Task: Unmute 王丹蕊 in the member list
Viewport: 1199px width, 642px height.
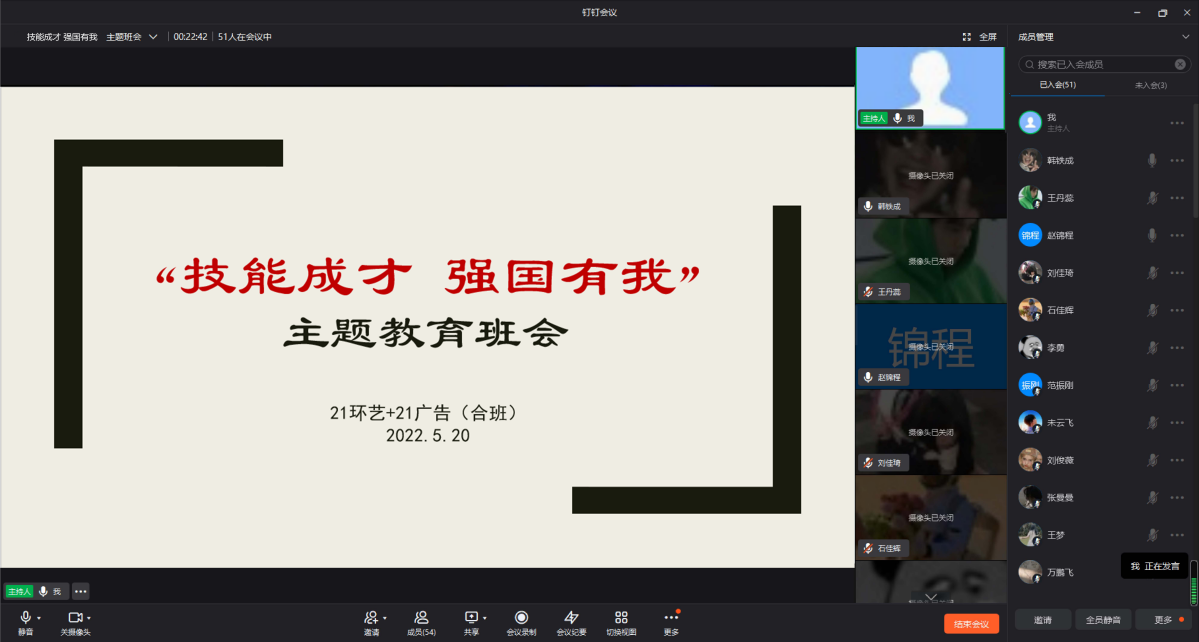Action: (1152, 198)
